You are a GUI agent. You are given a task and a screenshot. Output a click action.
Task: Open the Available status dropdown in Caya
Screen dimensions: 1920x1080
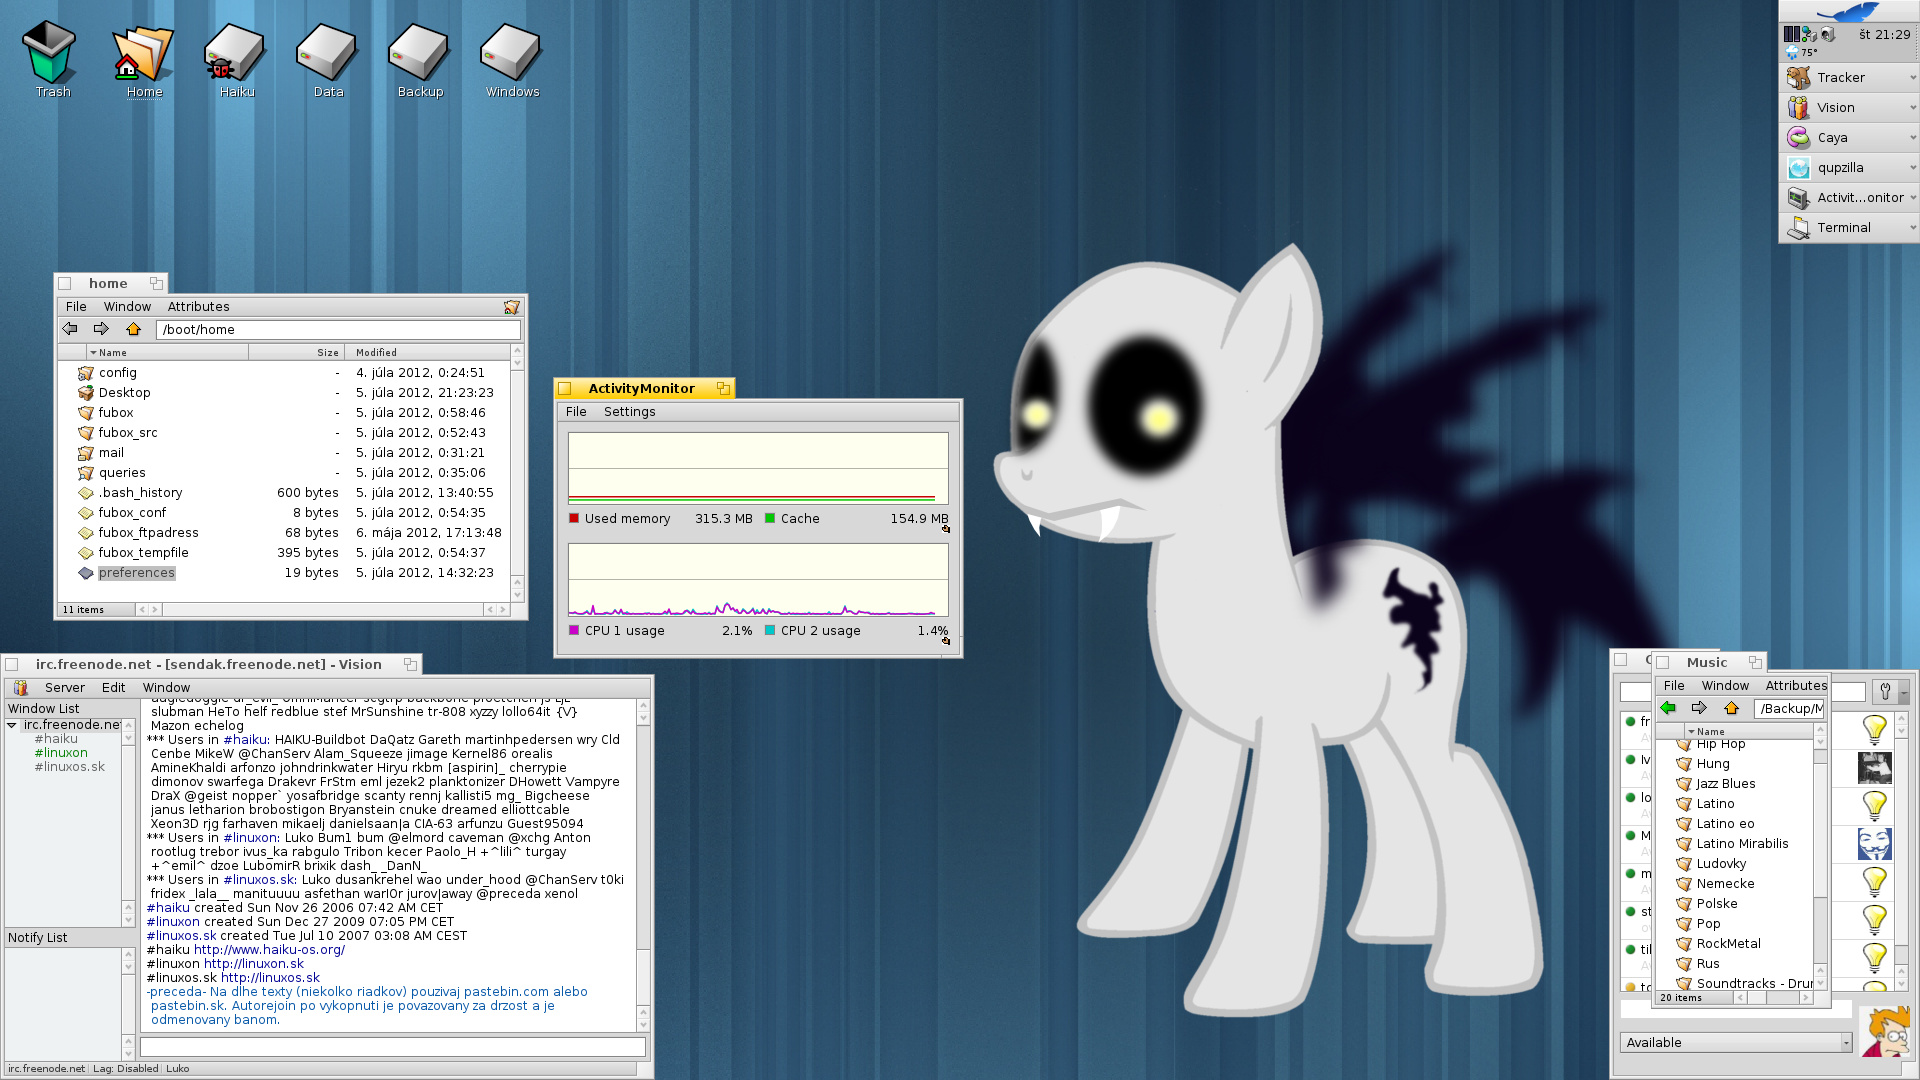[1736, 1042]
